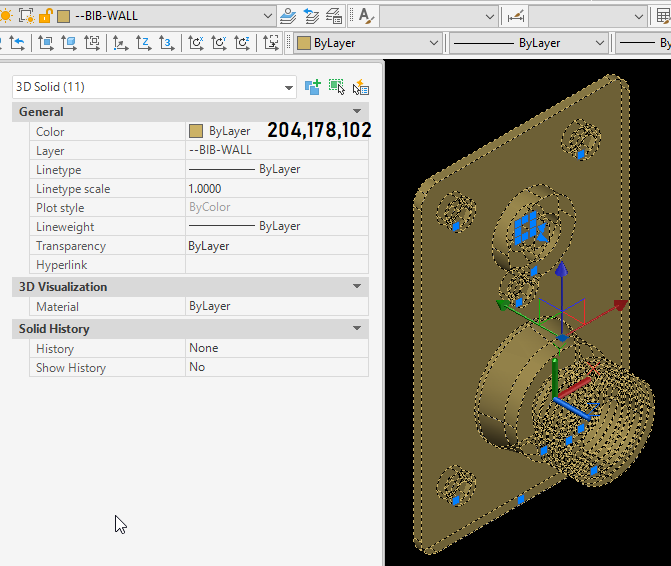The image size is (671, 566).
Task: Click the blue grip on bottom-left mounting hole
Action: click(456, 500)
